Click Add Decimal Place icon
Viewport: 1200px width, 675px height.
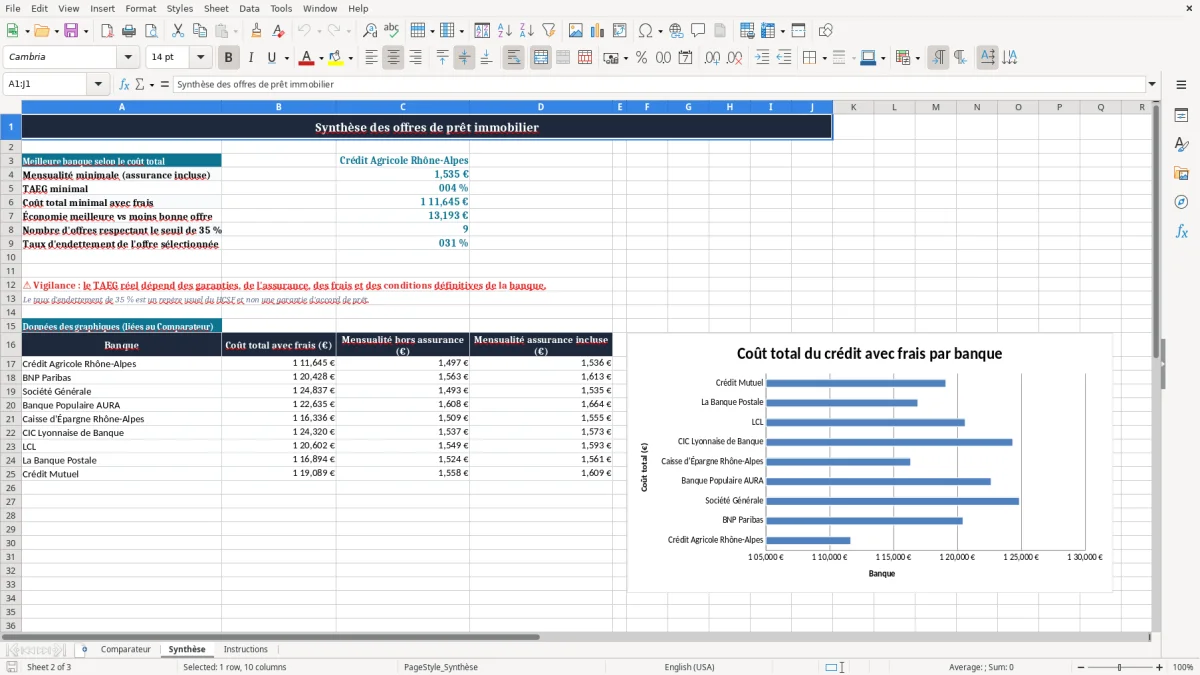[x=712, y=58]
